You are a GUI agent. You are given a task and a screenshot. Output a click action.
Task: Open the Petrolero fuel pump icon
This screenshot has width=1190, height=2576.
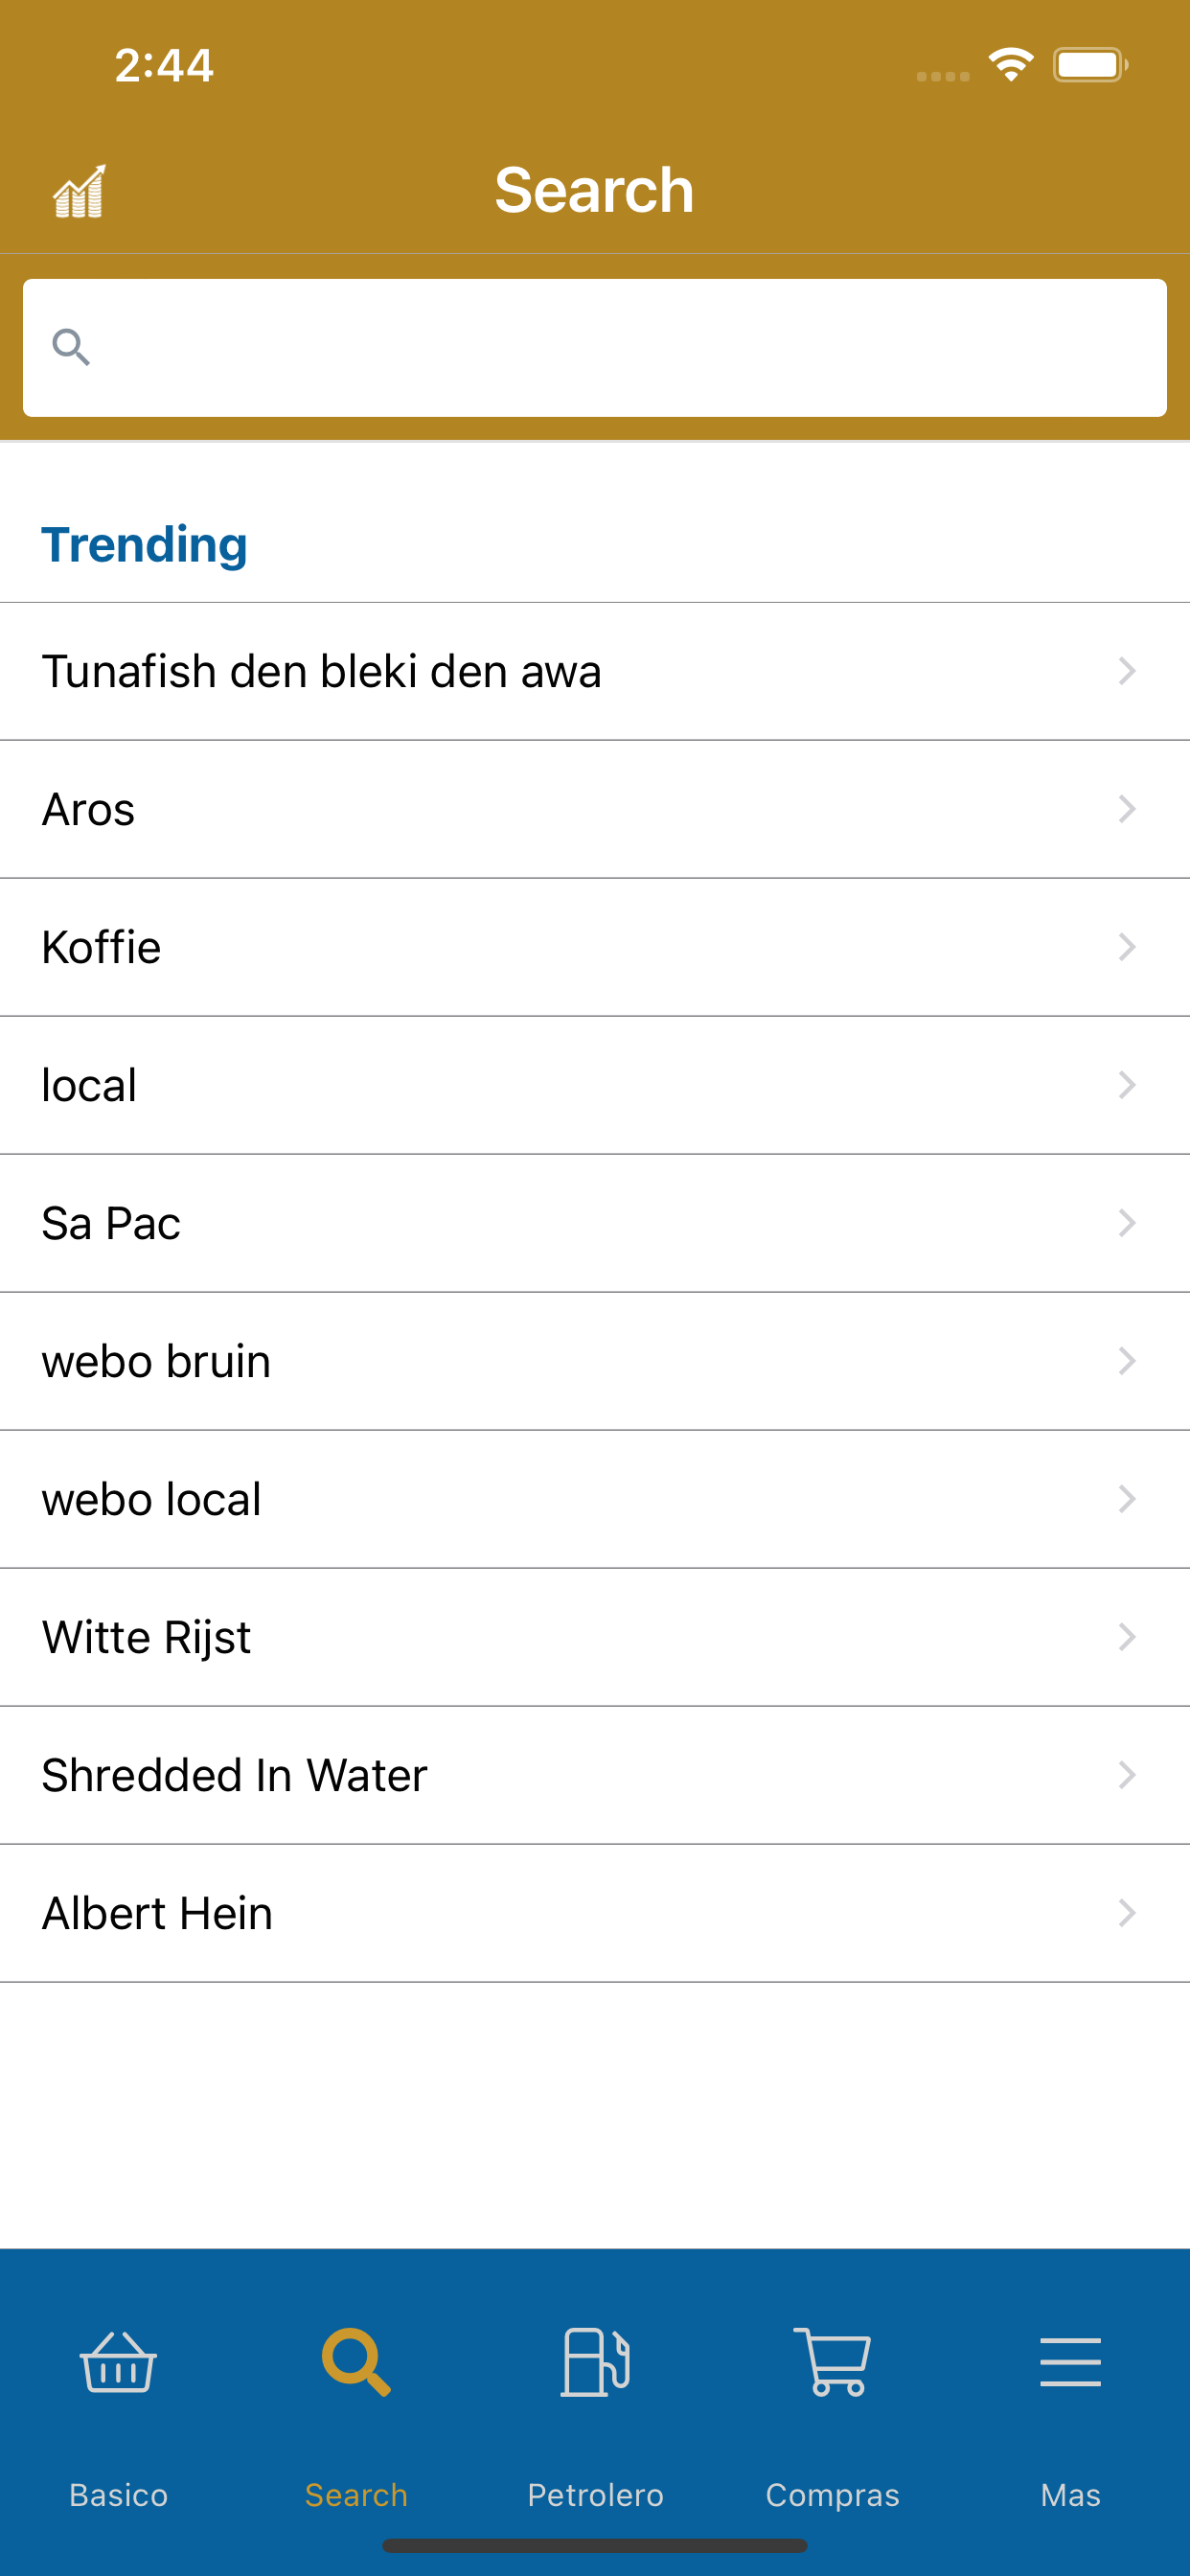595,2362
